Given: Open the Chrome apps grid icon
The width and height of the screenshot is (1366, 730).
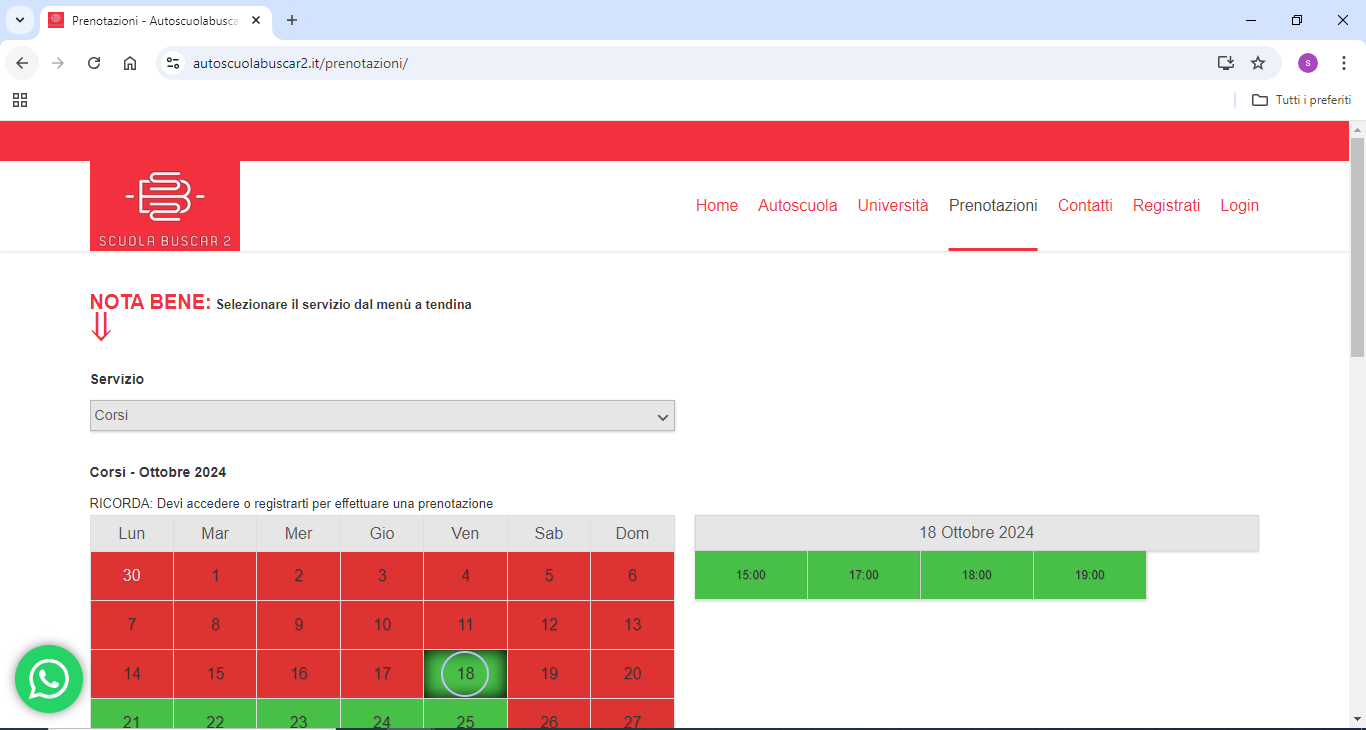Looking at the screenshot, I should coord(20,100).
